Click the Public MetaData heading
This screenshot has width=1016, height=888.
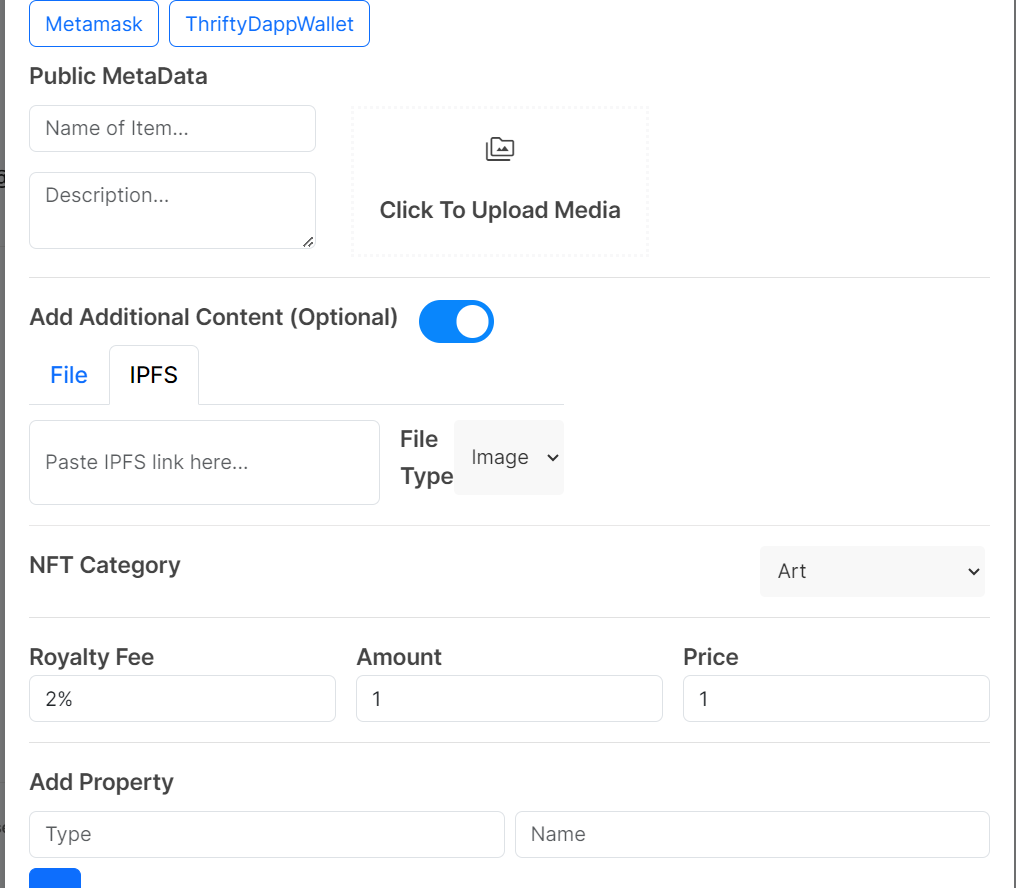click(x=119, y=76)
